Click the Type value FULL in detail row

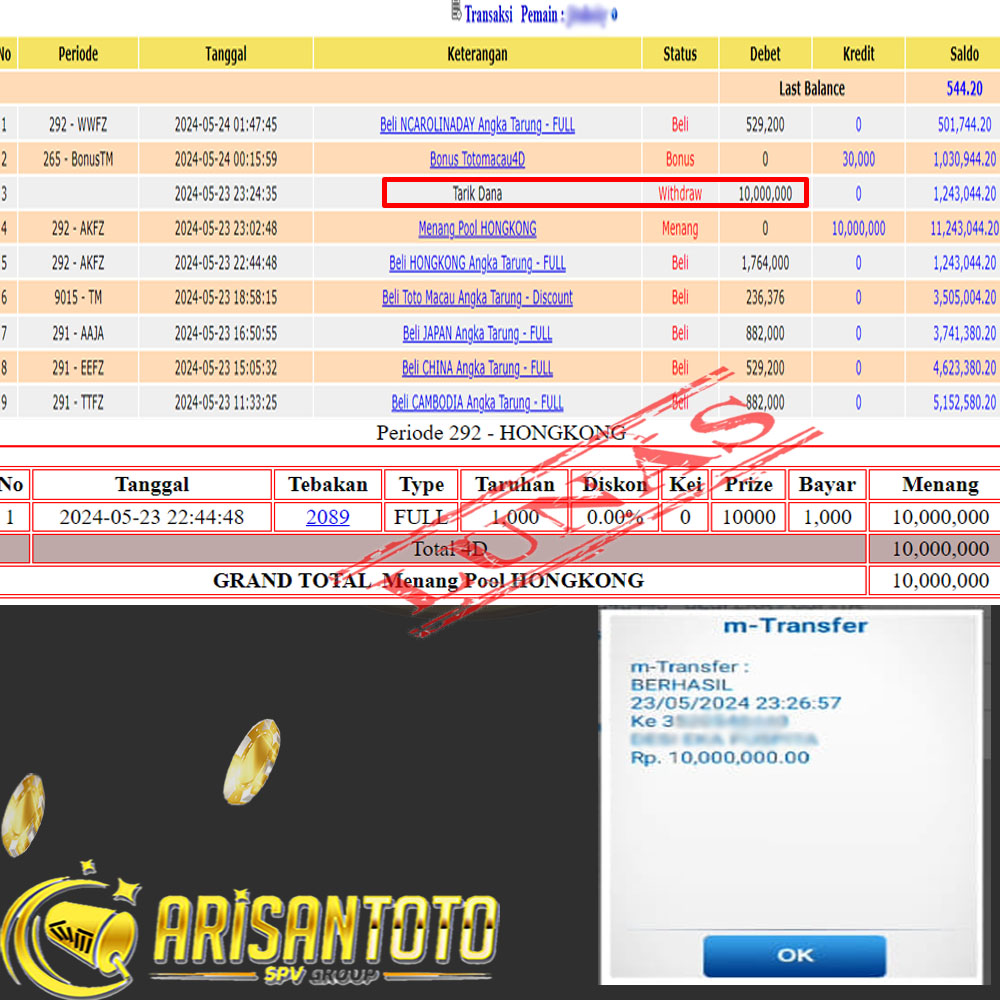click(421, 517)
